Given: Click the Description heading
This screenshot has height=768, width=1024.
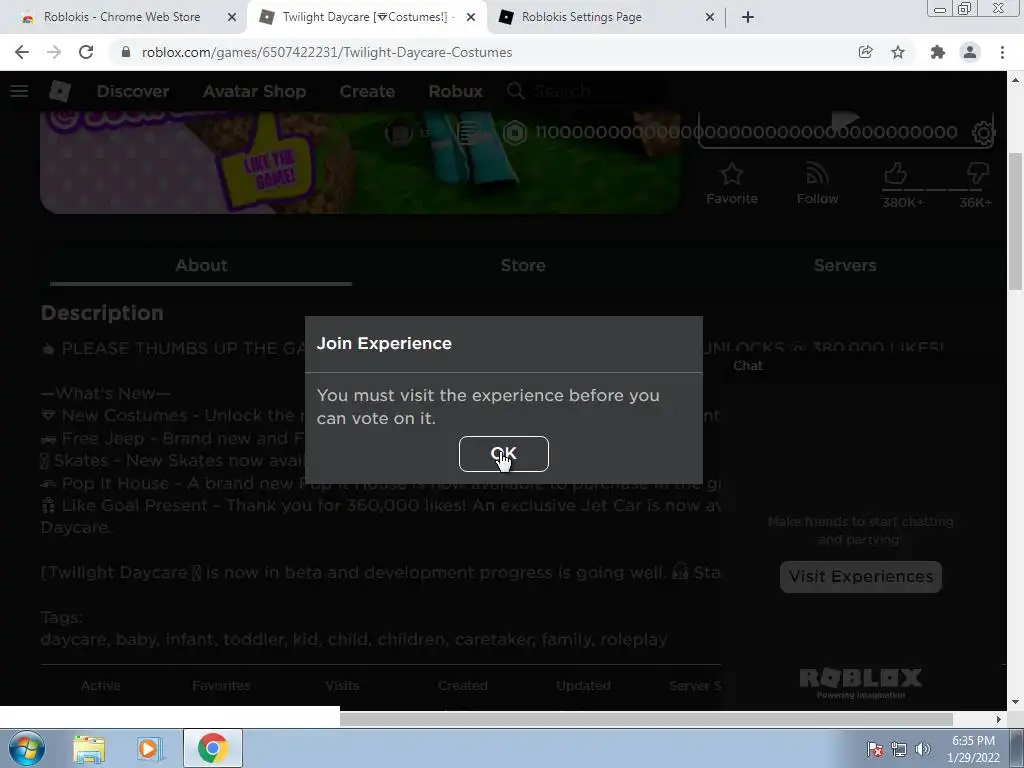Looking at the screenshot, I should coord(102,313).
